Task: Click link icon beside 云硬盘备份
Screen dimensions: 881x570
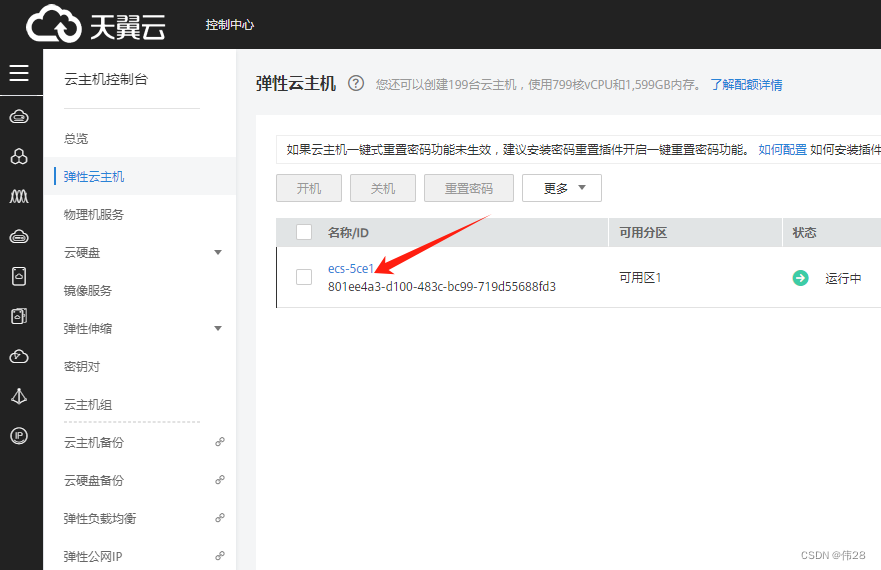Action: coord(220,479)
